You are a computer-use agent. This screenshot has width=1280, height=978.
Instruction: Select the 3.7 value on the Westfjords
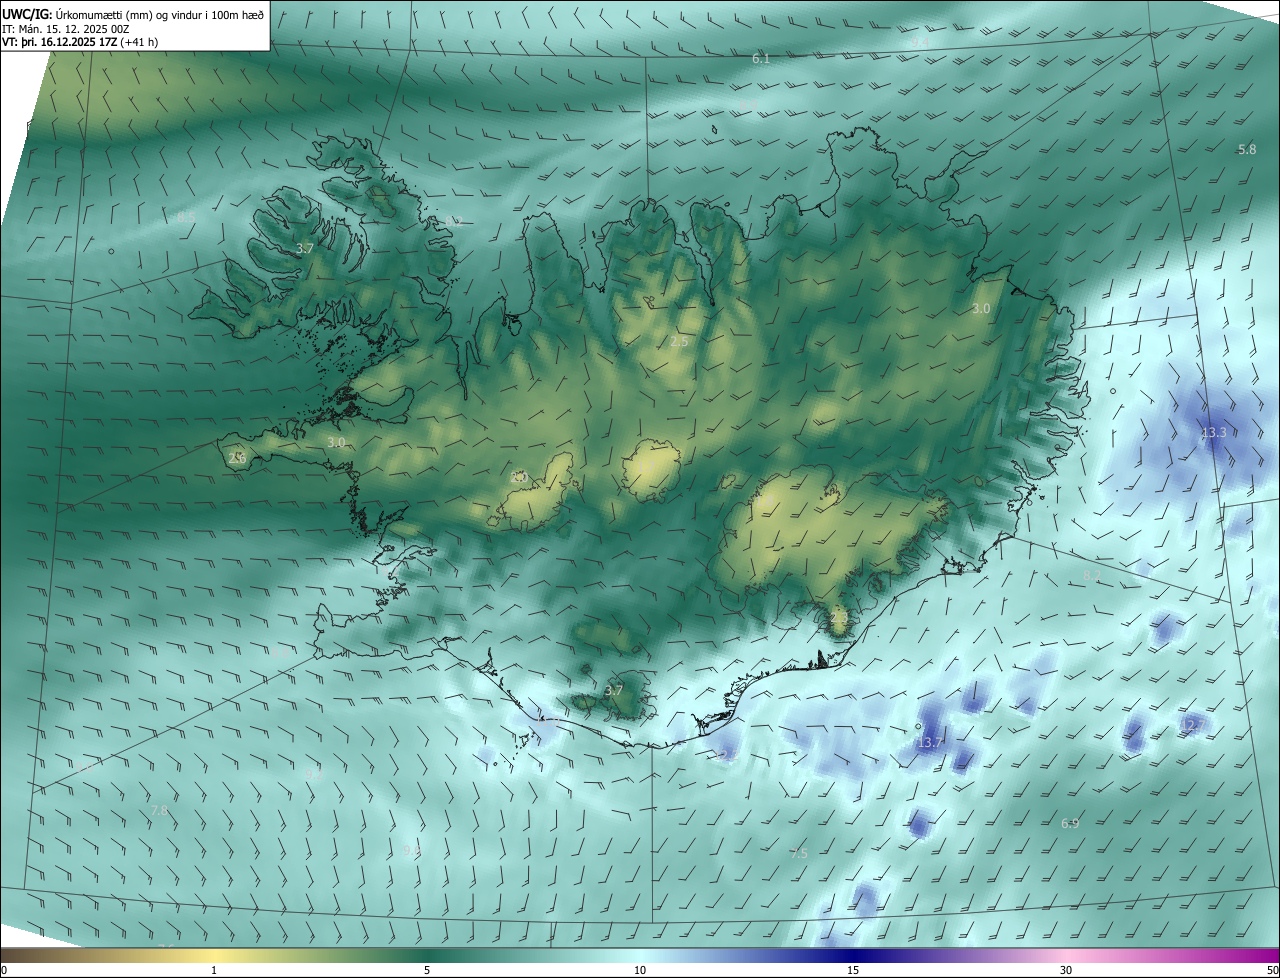306,248
